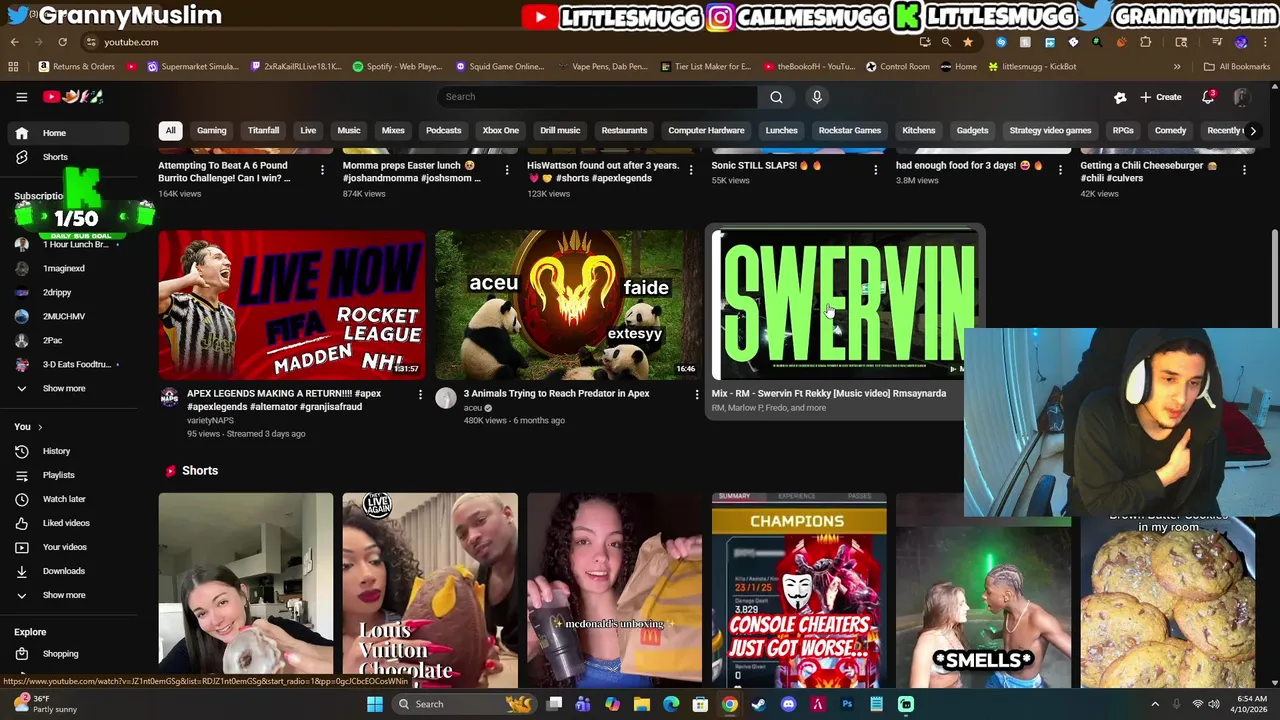Screen dimensions: 1280x720
Task: Click the Windows Start button
Action: pos(375,704)
